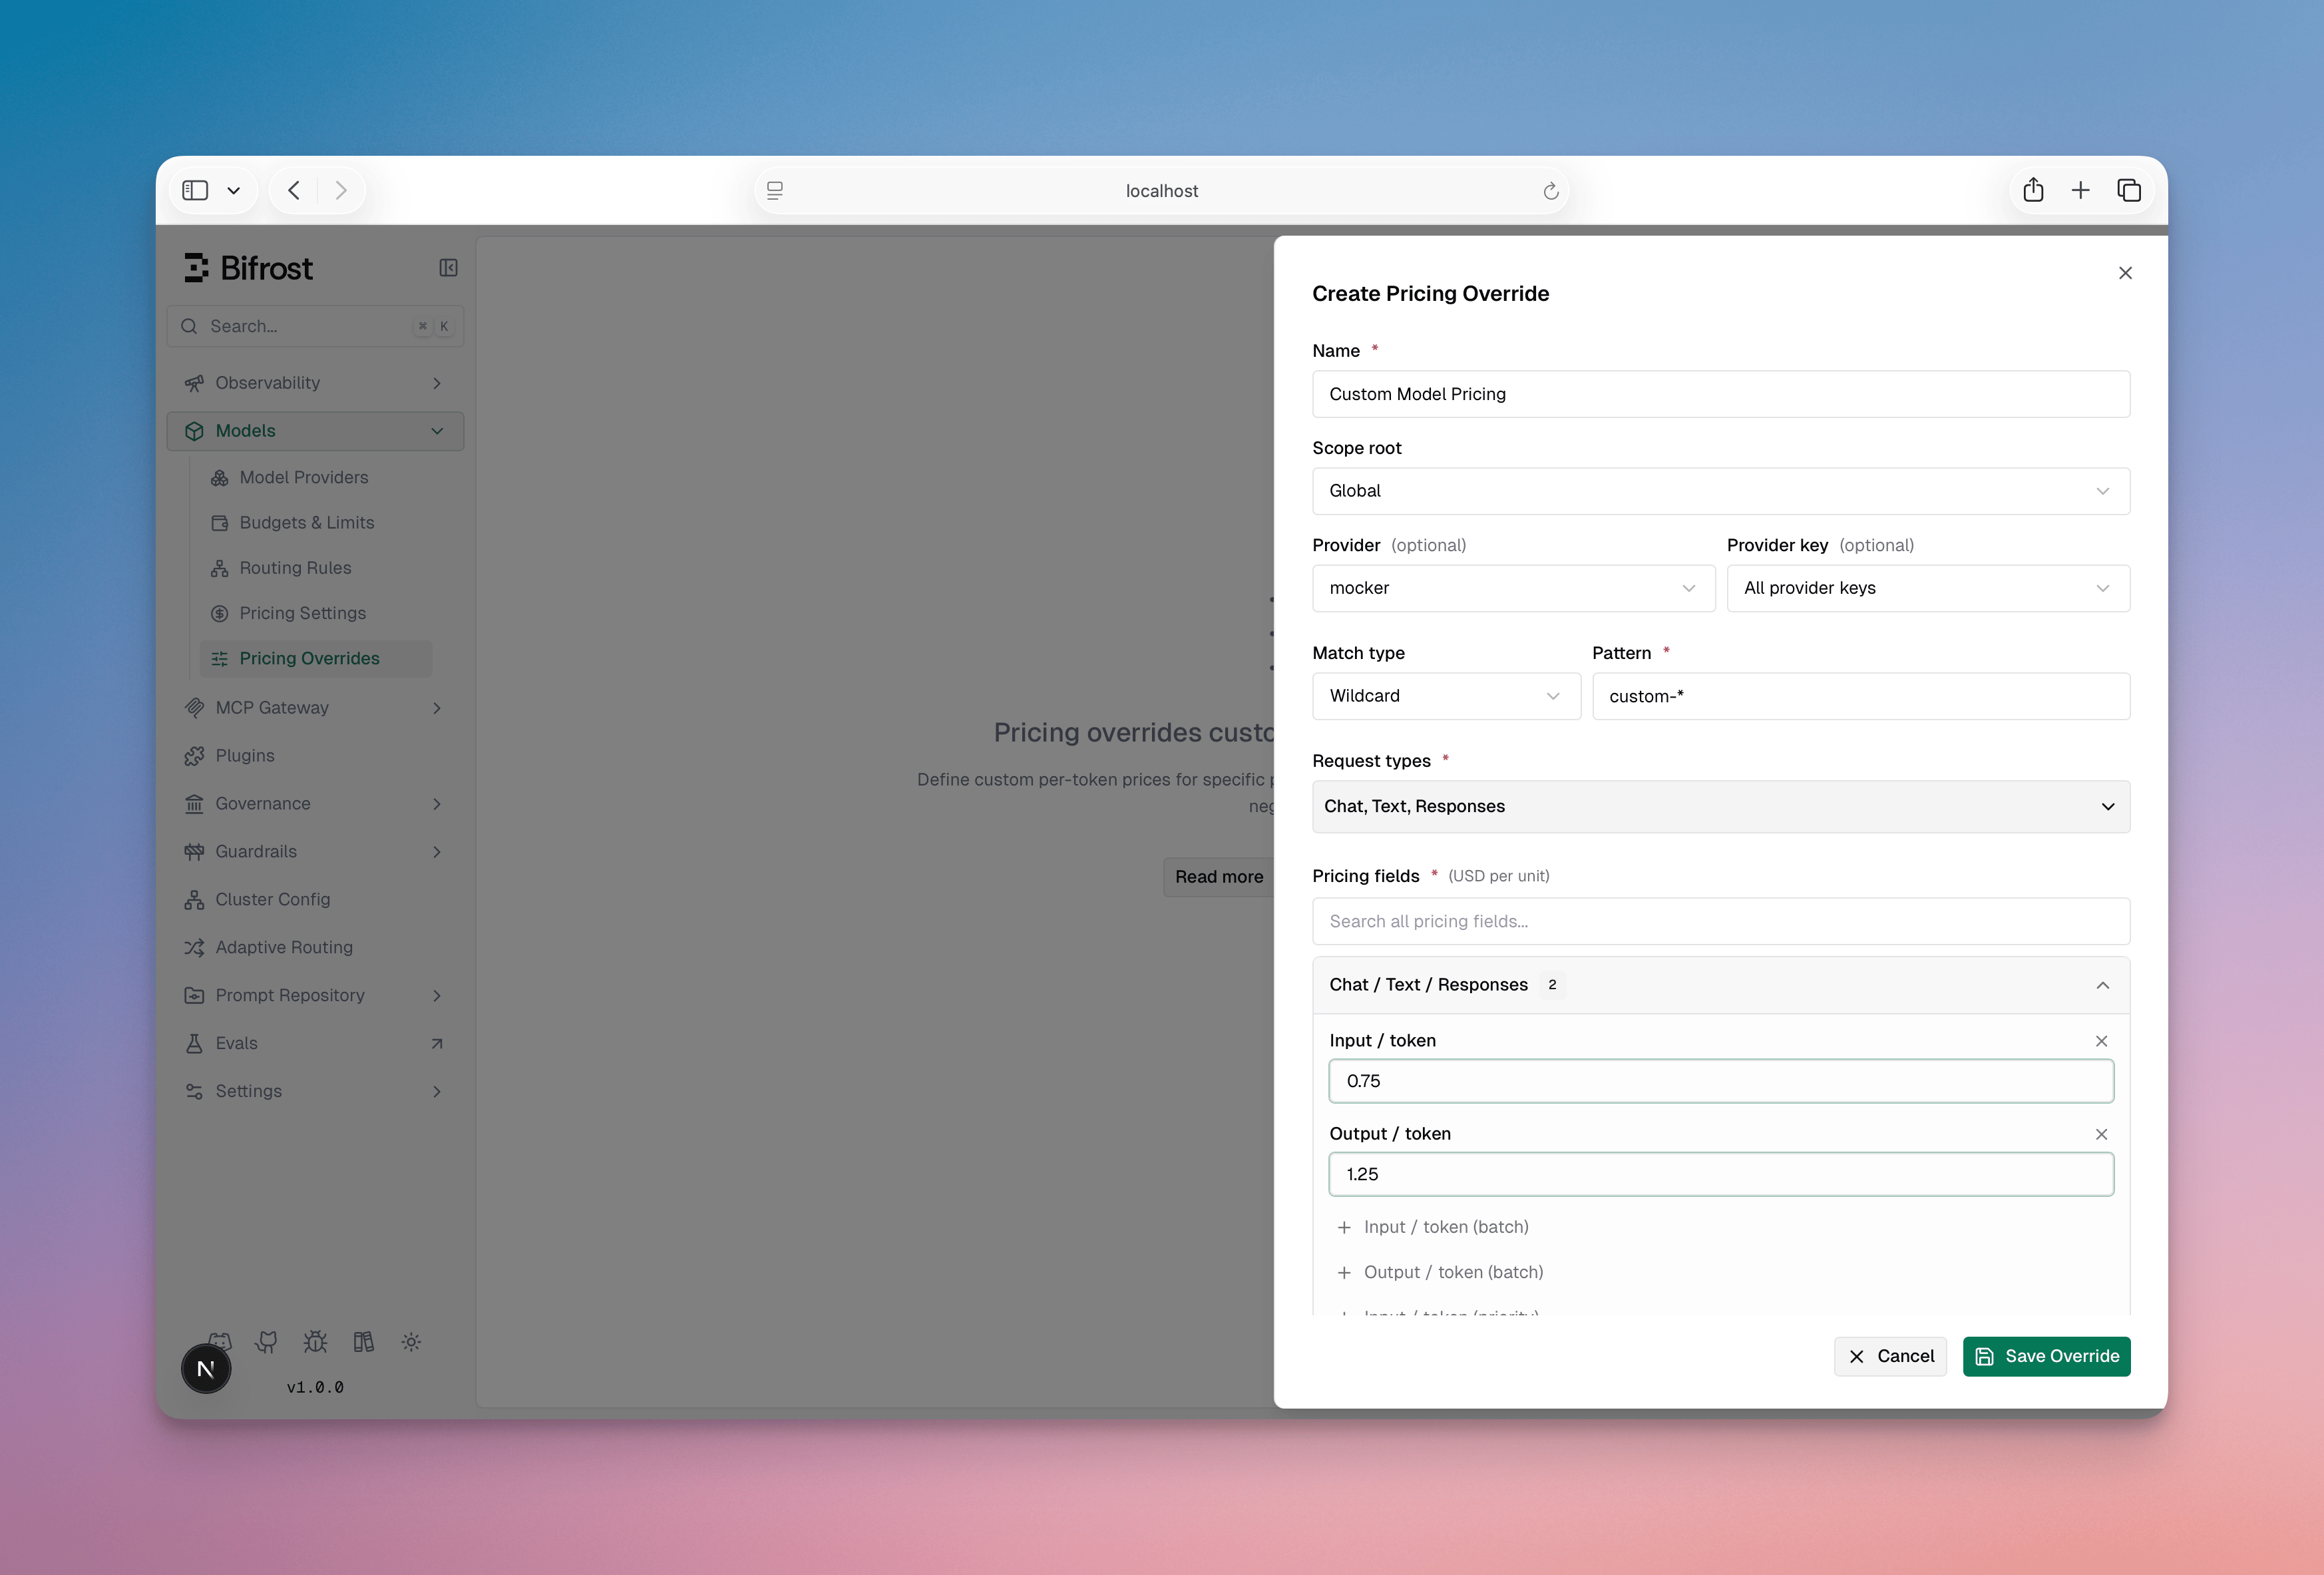The height and width of the screenshot is (1575, 2324).
Task: Open Cluster Config page
Action: pyautogui.click(x=315, y=899)
